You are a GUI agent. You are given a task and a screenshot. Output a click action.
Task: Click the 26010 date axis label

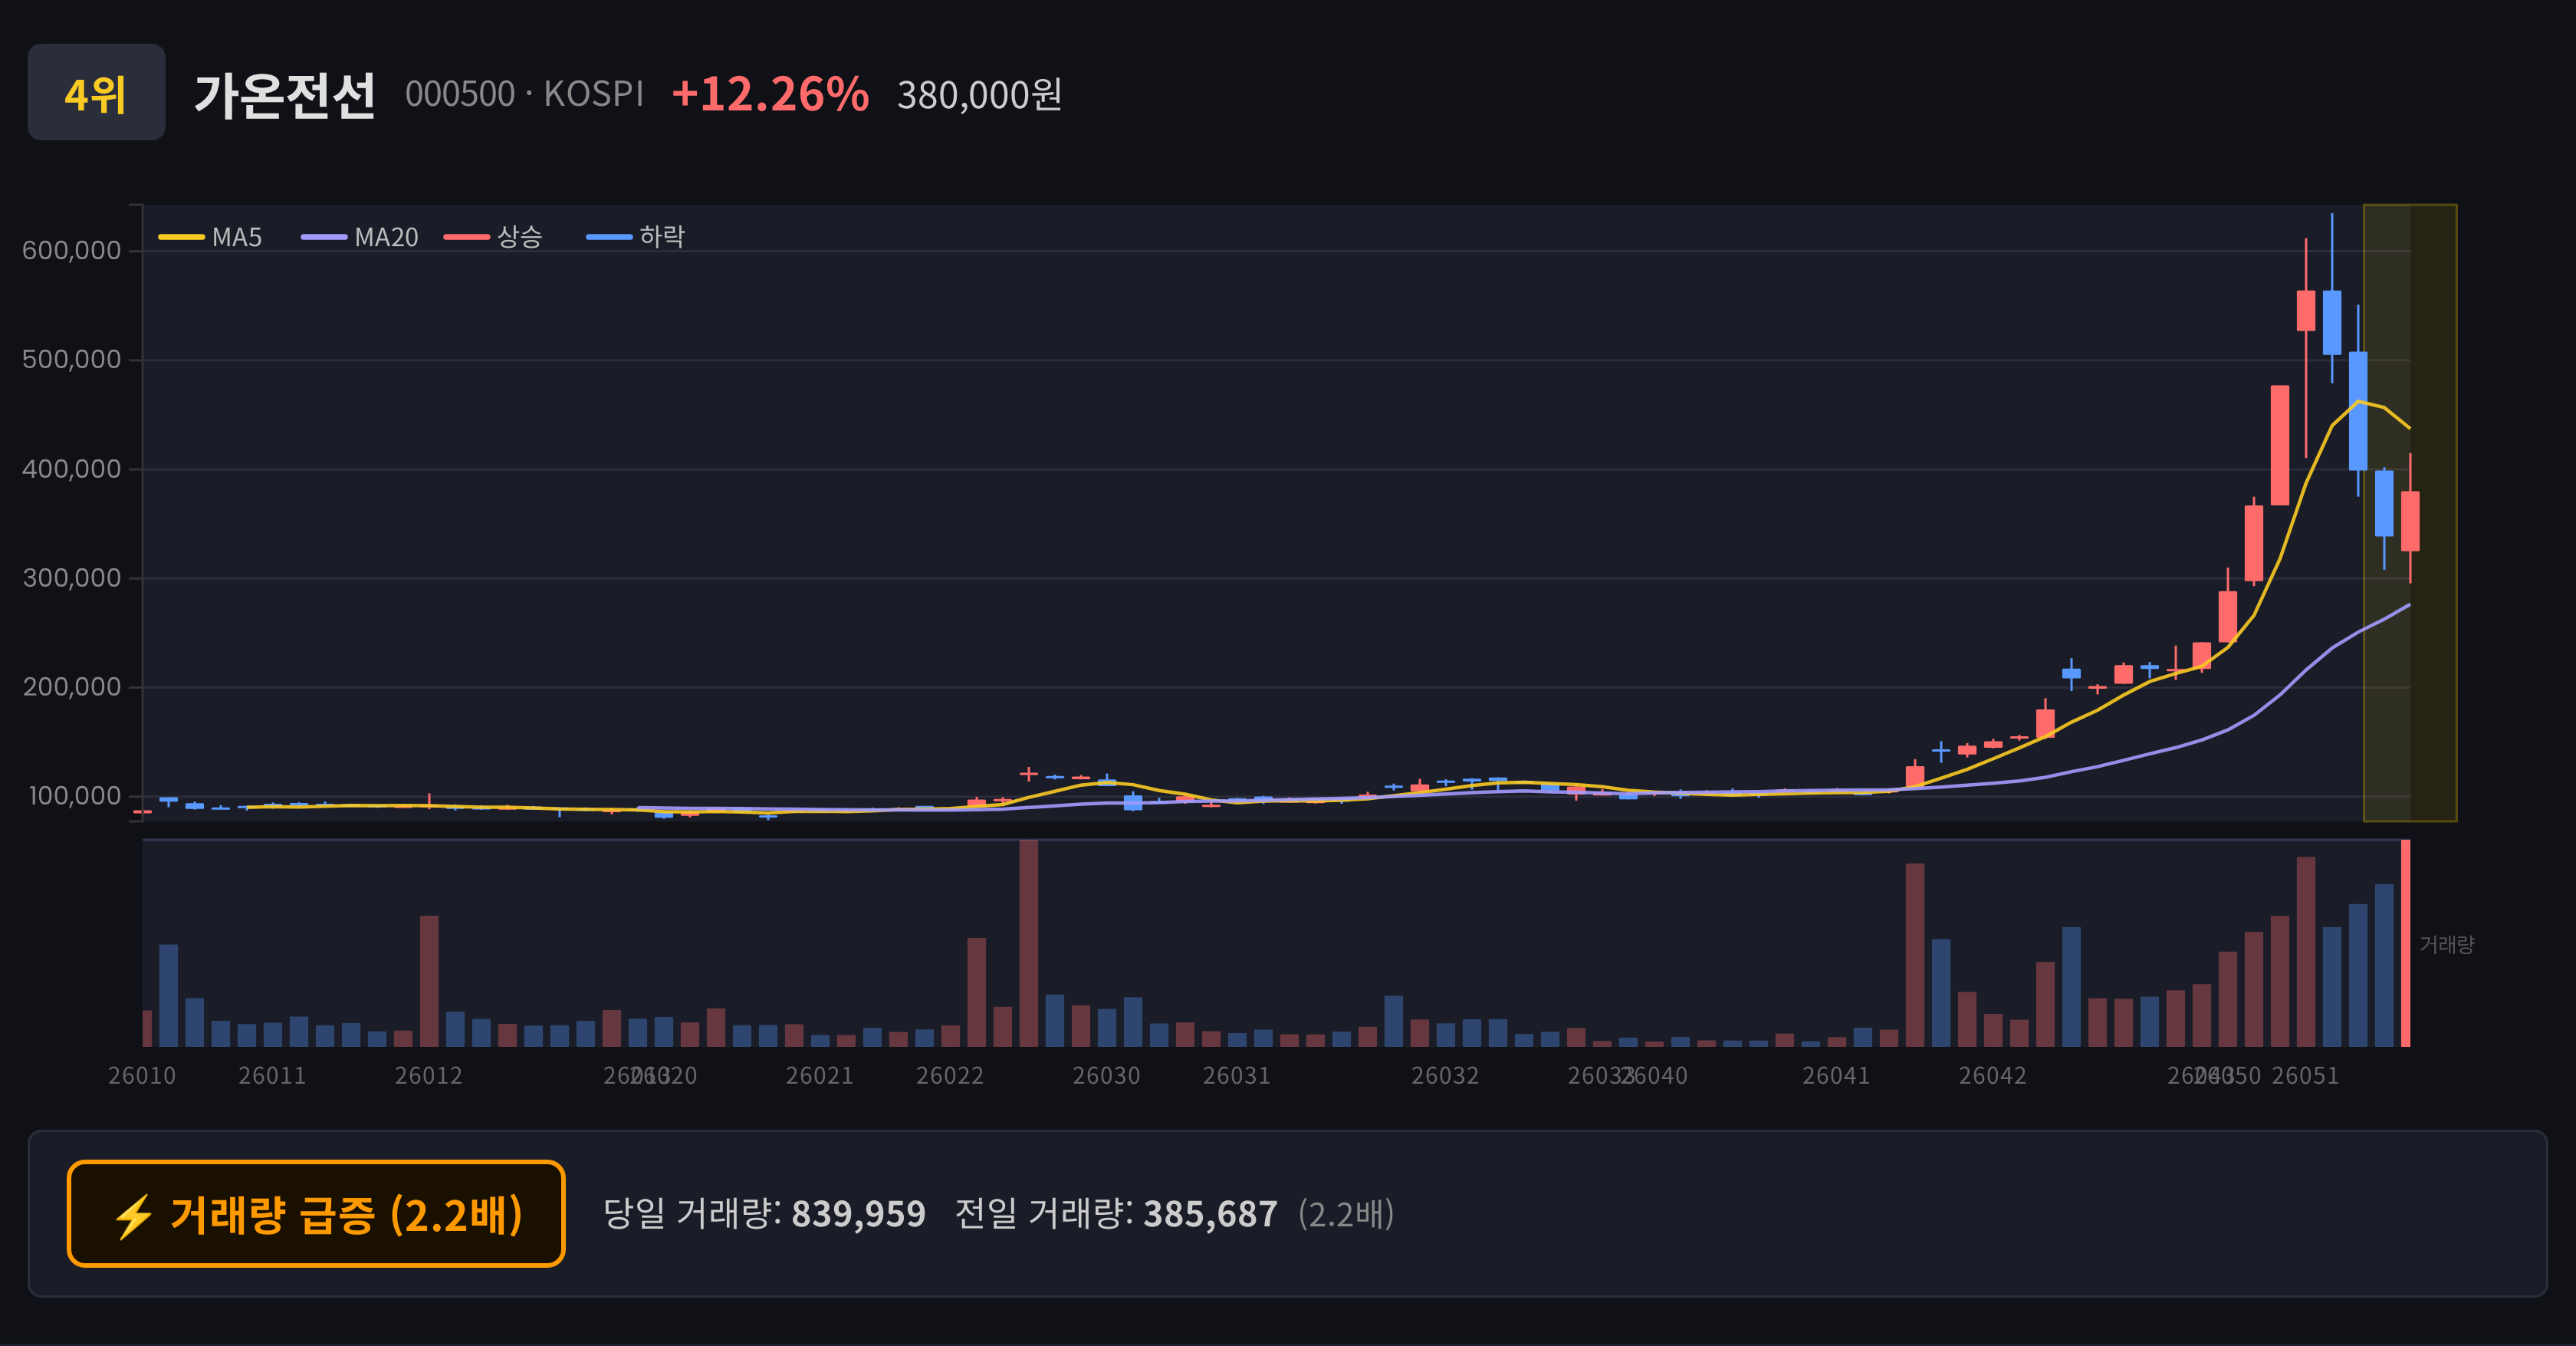pyautogui.click(x=142, y=1075)
